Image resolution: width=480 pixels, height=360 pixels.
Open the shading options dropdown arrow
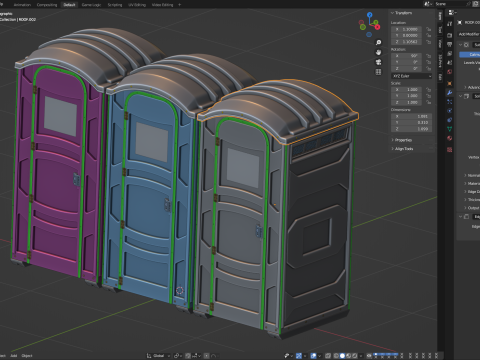coord(361,356)
